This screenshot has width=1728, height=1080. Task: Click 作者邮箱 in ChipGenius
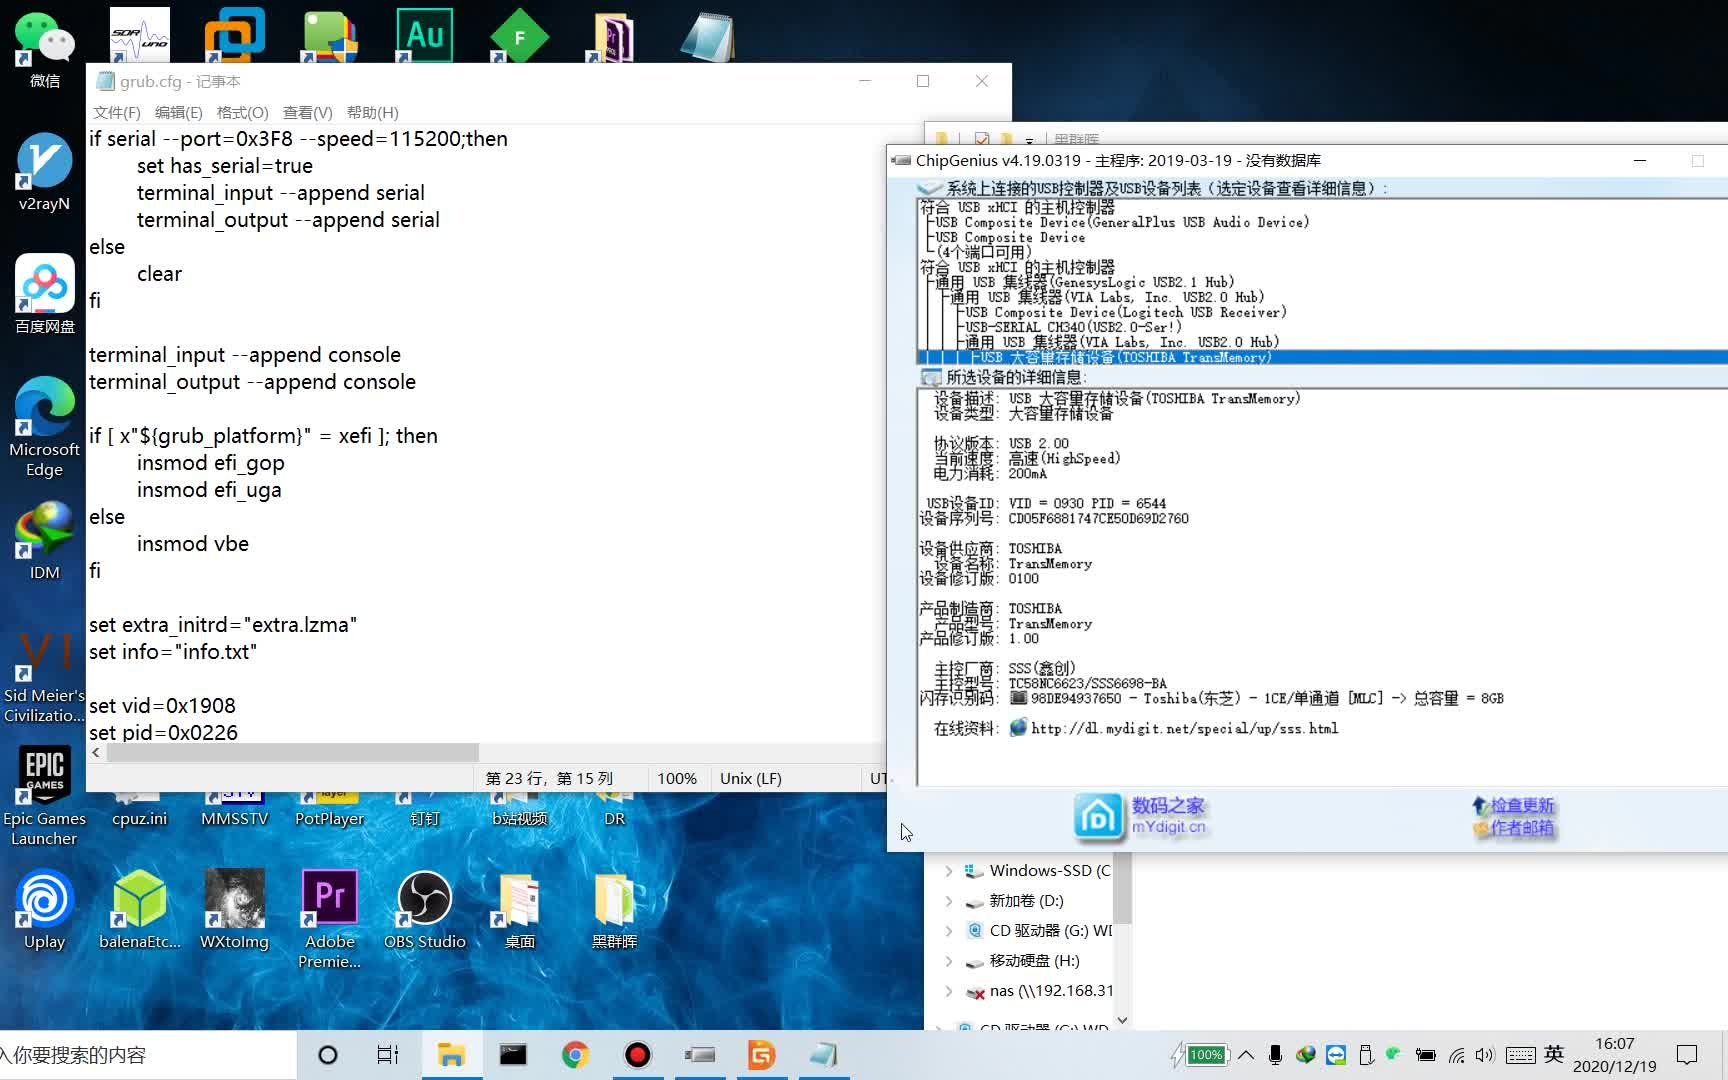pyautogui.click(x=1522, y=828)
